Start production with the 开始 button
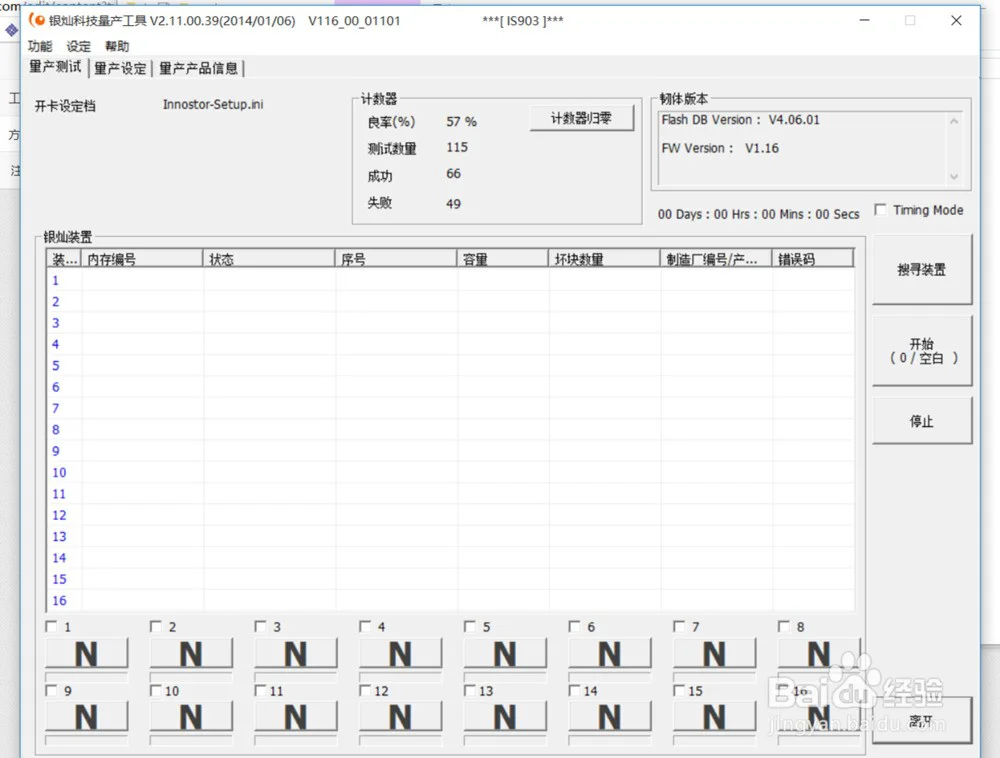This screenshot has height=758, width=1000. (x=922, y=351)
